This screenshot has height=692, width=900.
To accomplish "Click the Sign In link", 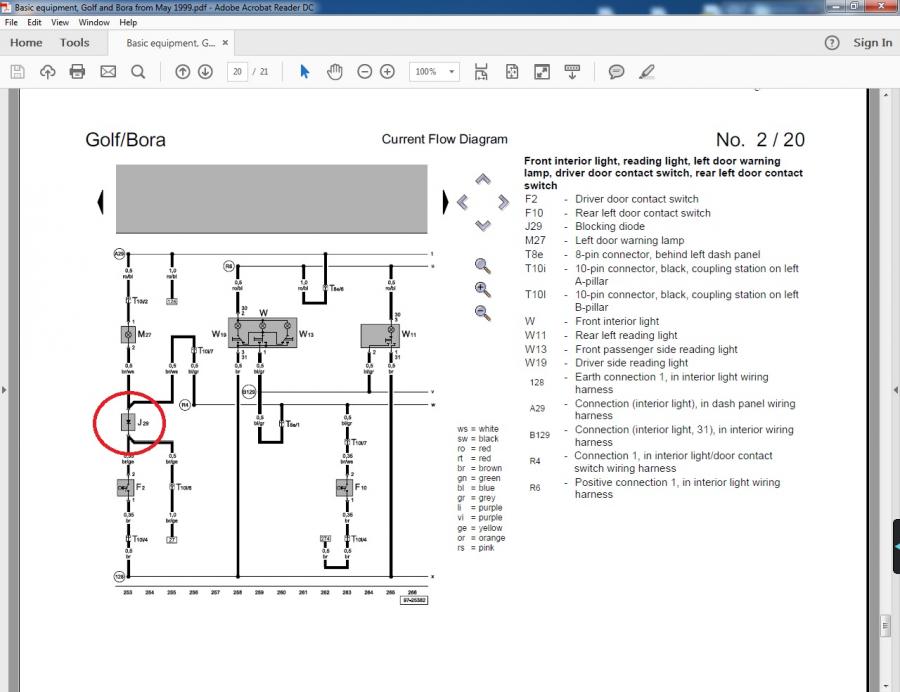I will coord(872,43).
